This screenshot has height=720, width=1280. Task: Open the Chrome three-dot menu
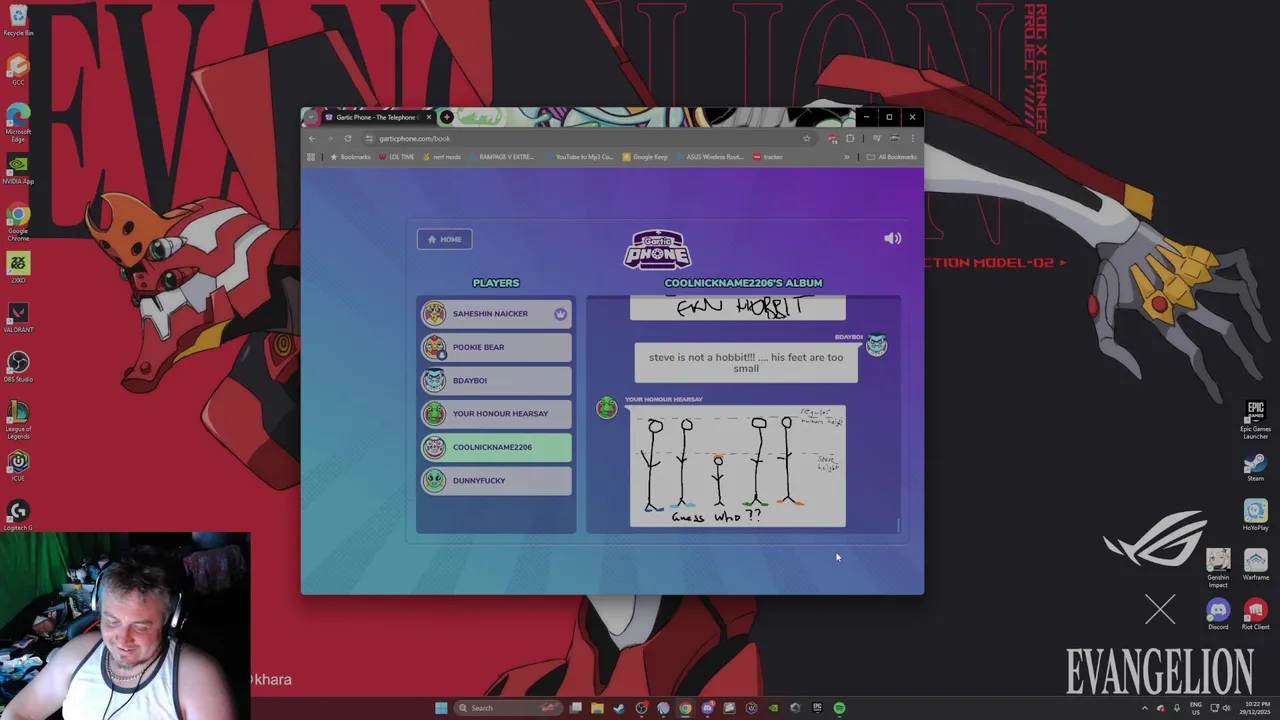(x=912, y=138)
